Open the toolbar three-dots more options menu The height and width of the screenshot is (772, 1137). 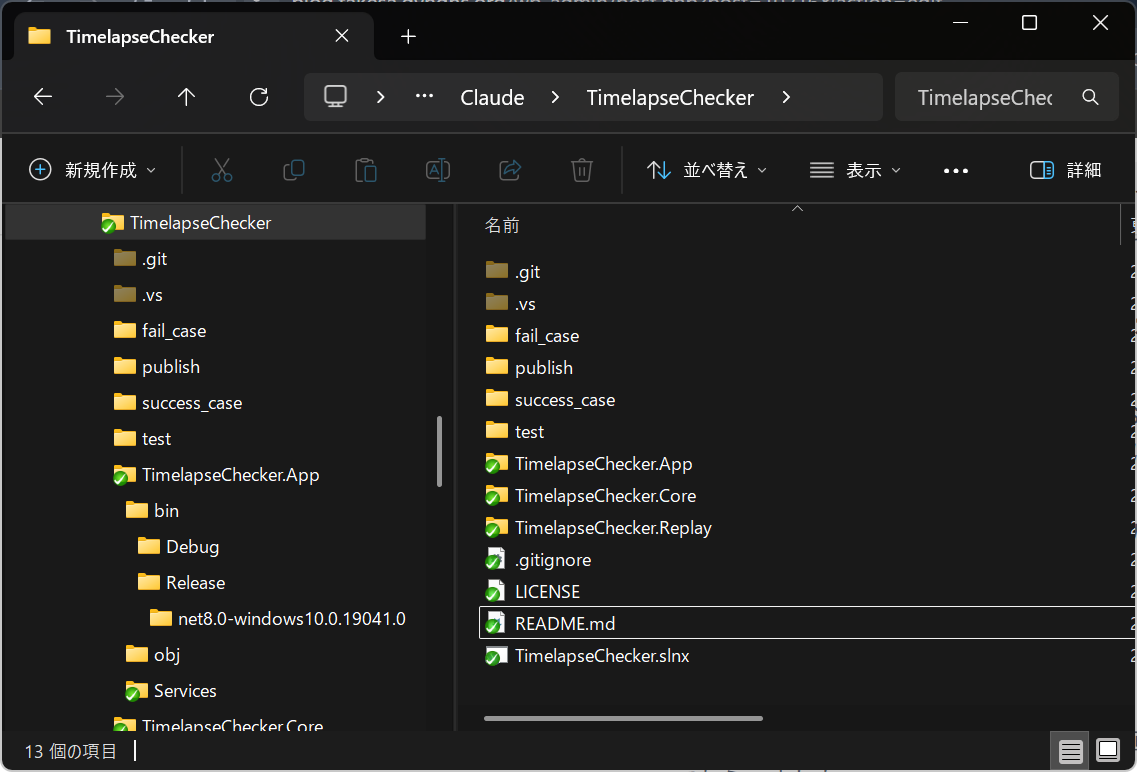pos(956,170)
